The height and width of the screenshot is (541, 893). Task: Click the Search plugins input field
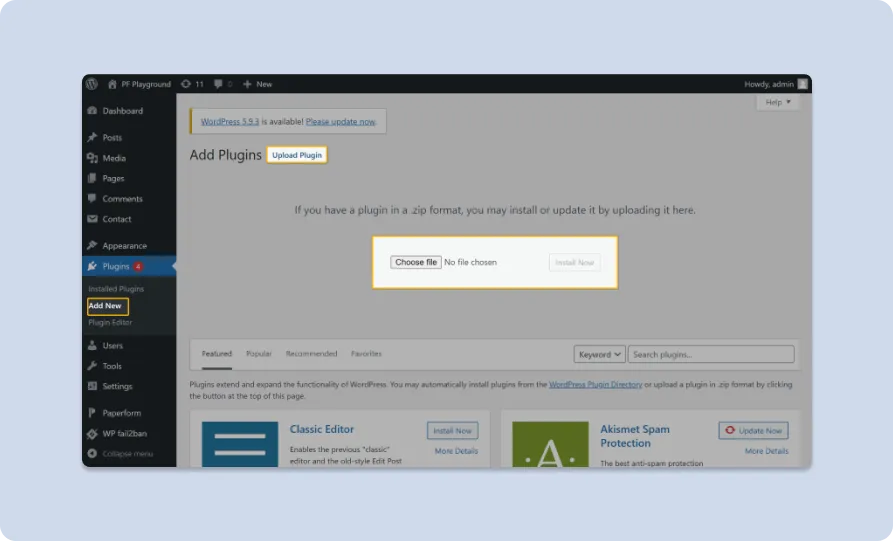point(711,354)
